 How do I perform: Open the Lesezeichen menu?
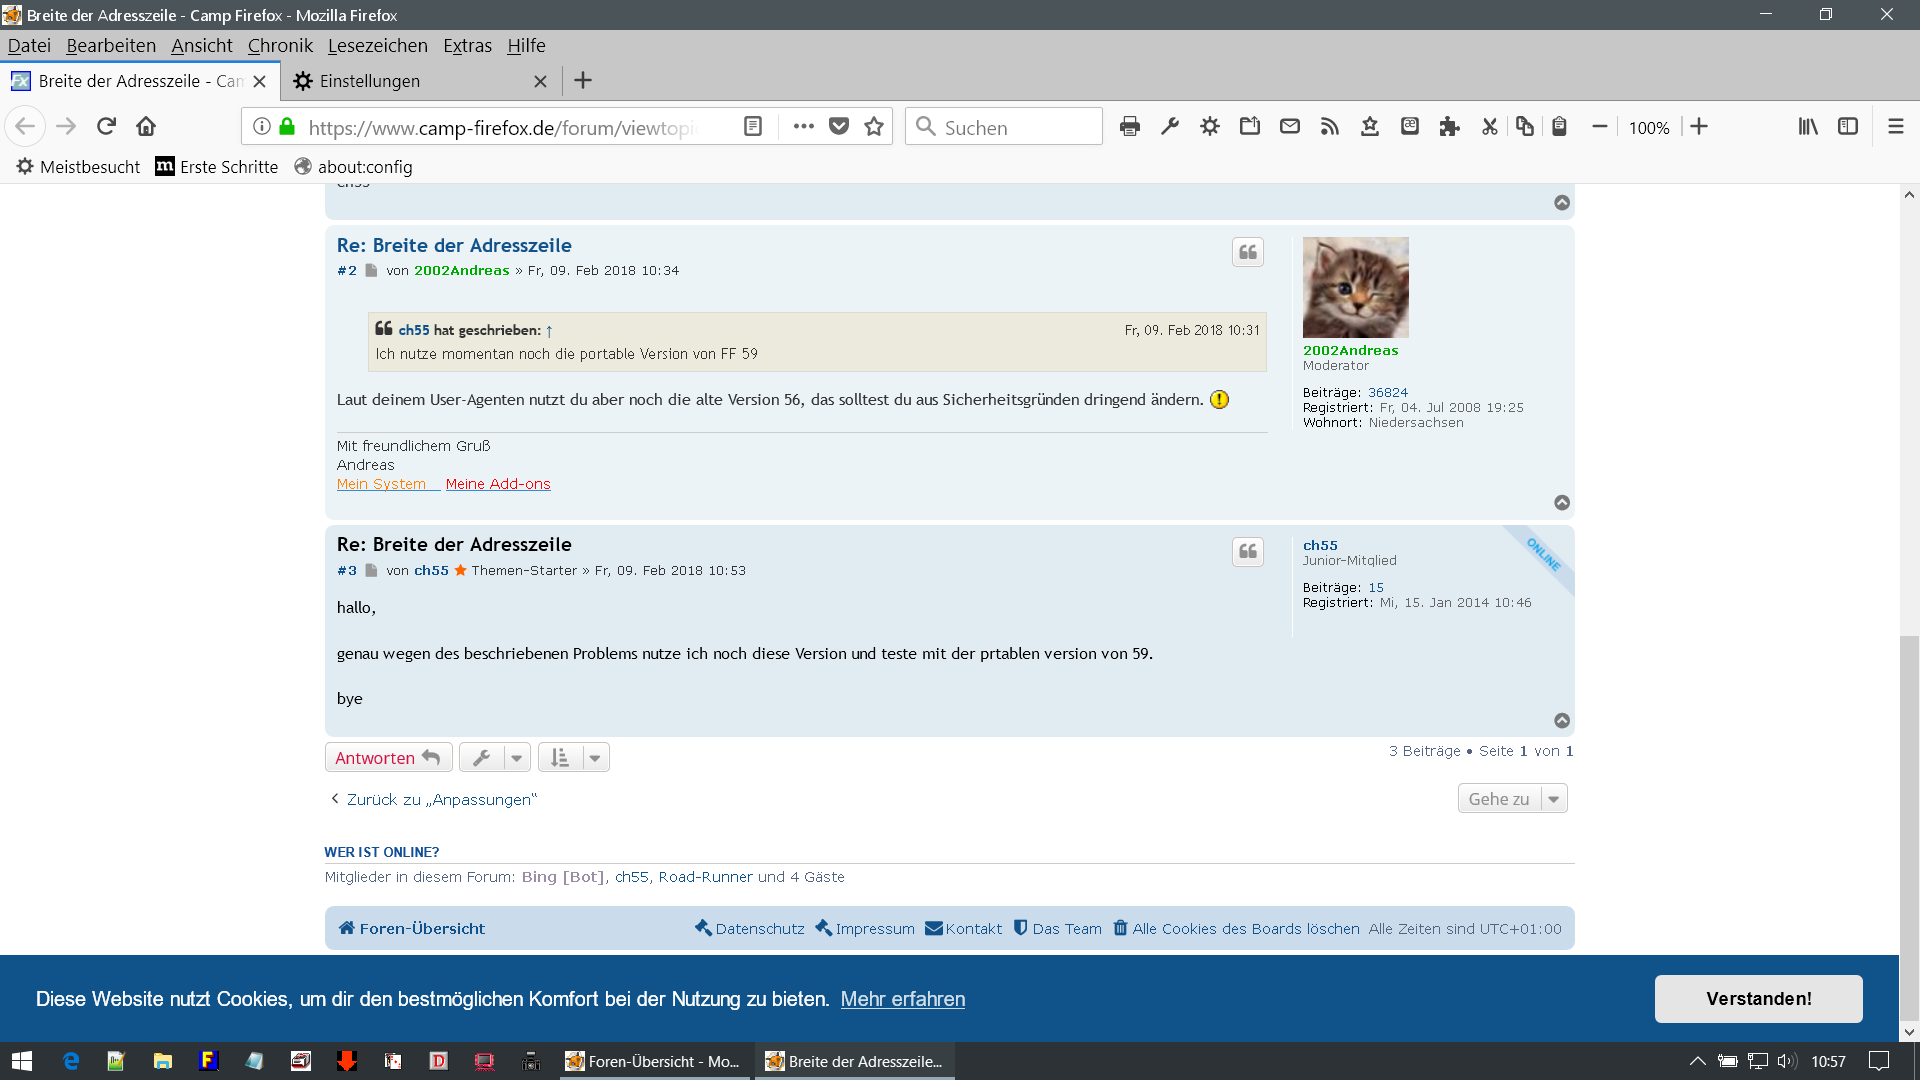pos(377,46)
